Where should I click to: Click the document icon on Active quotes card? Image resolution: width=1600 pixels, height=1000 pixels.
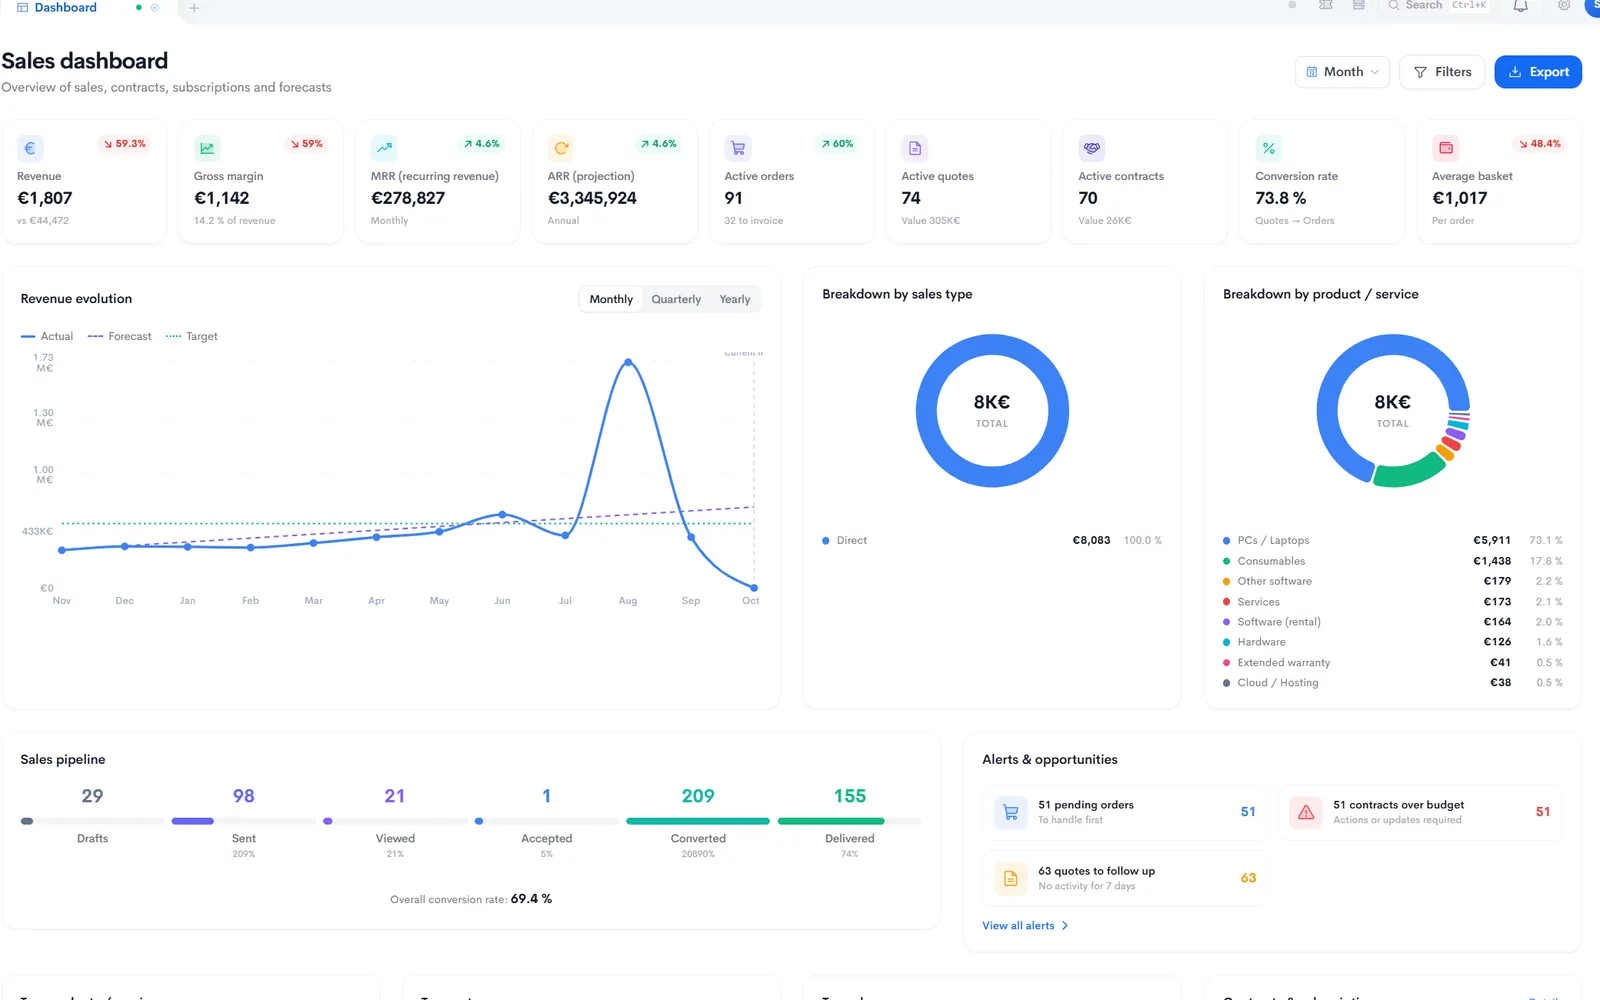pos(915,148)
